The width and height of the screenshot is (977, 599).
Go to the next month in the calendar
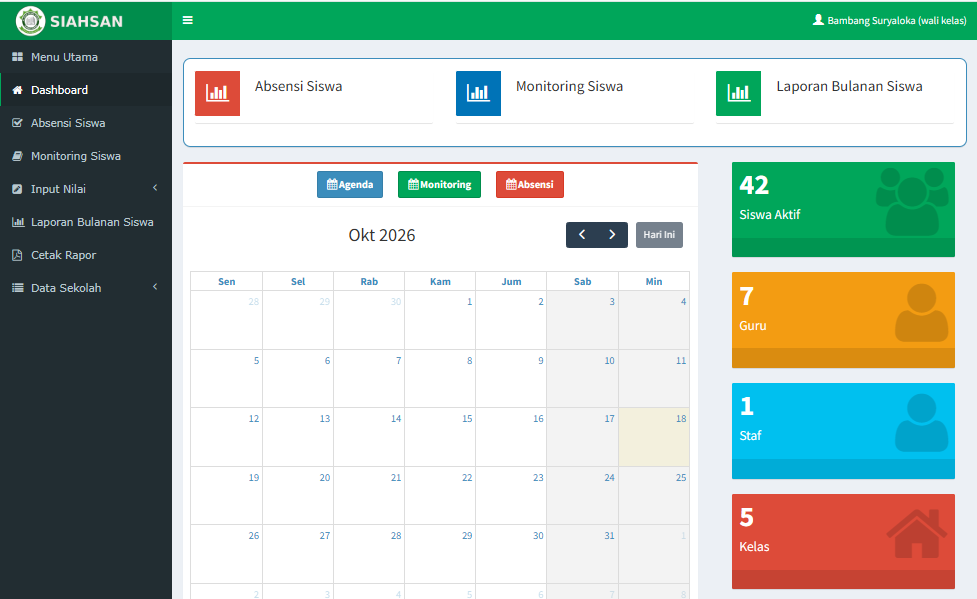point(612,235)
